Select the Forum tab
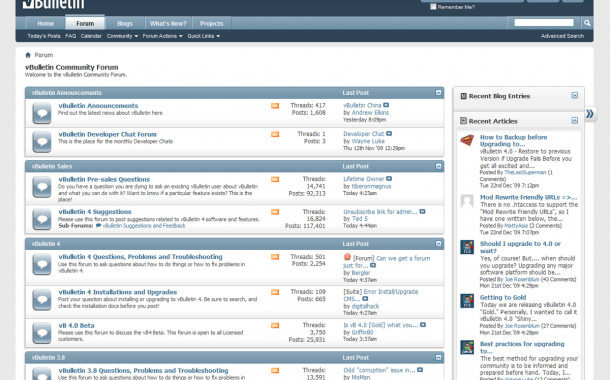Viewport: 610px width, 380px height. [85, 23]
